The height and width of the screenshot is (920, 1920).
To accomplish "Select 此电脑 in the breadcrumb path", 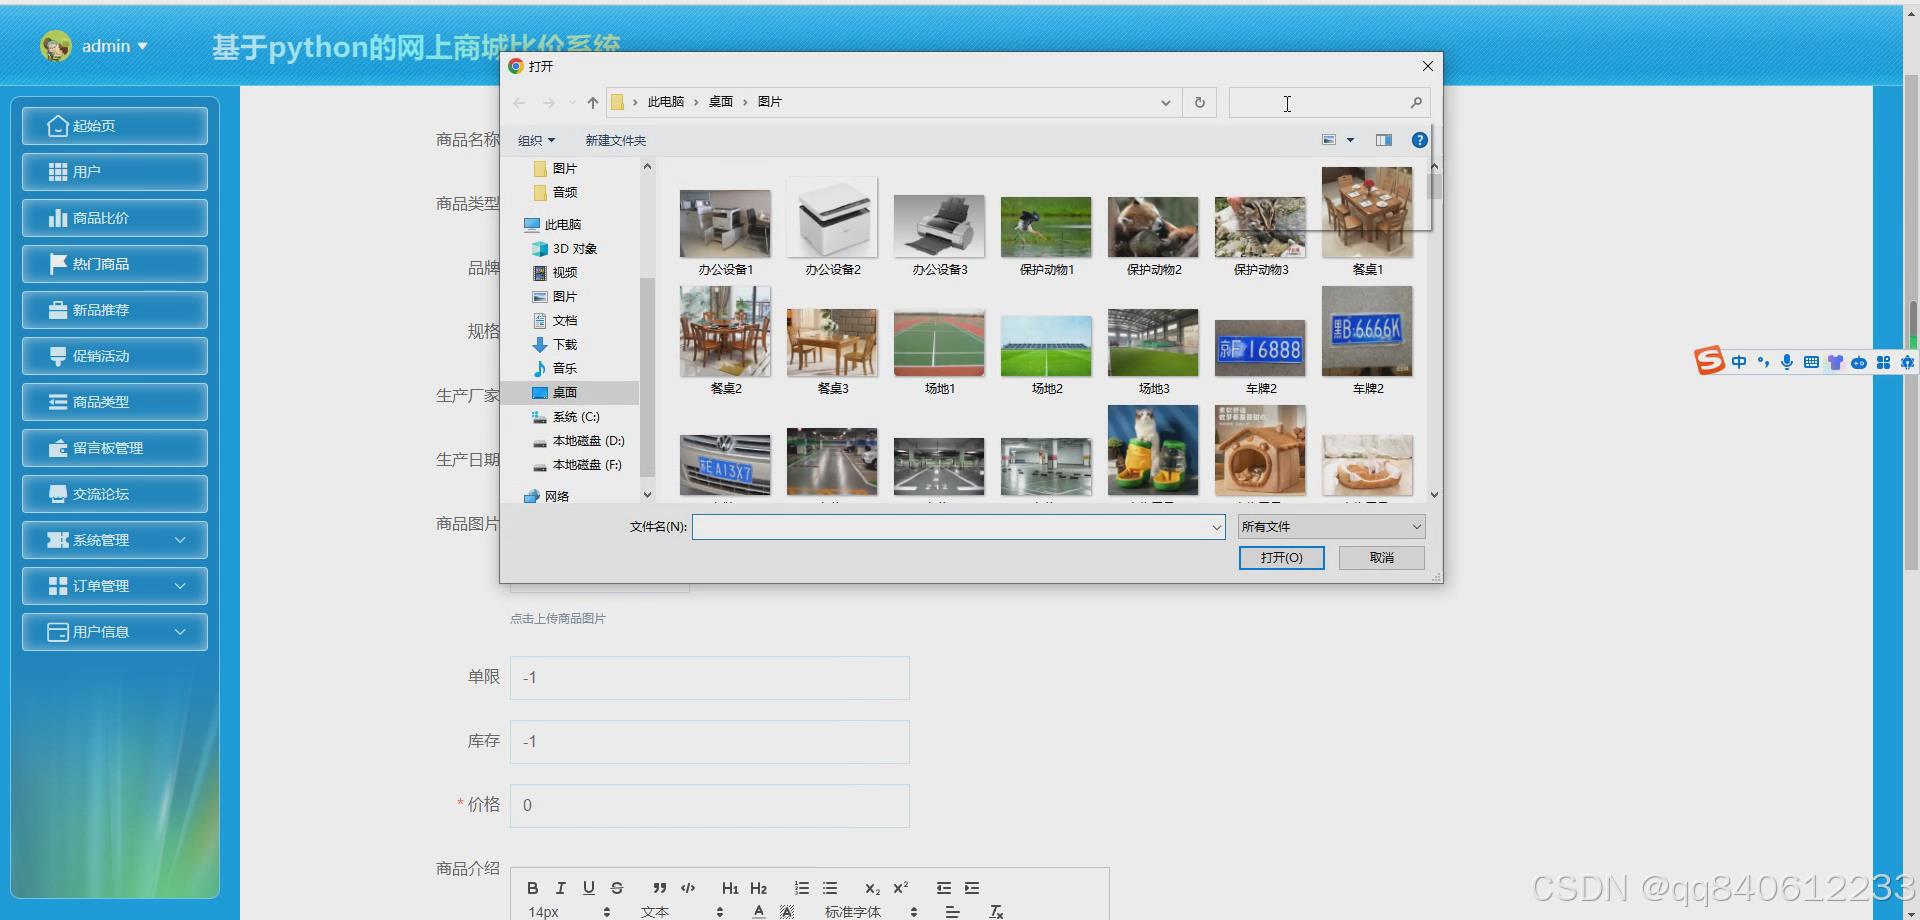I will (666, 102).
